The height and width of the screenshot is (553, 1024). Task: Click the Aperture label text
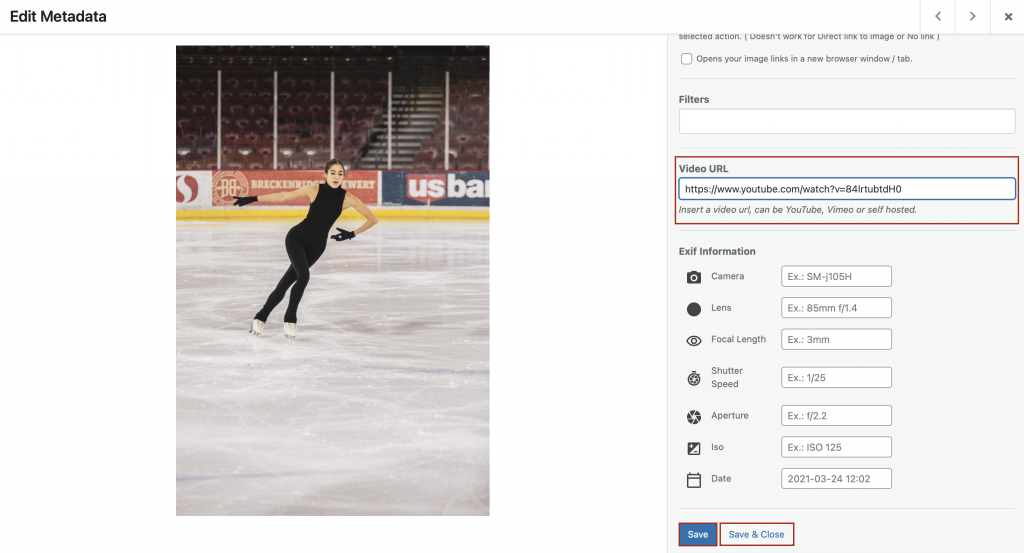729,415
